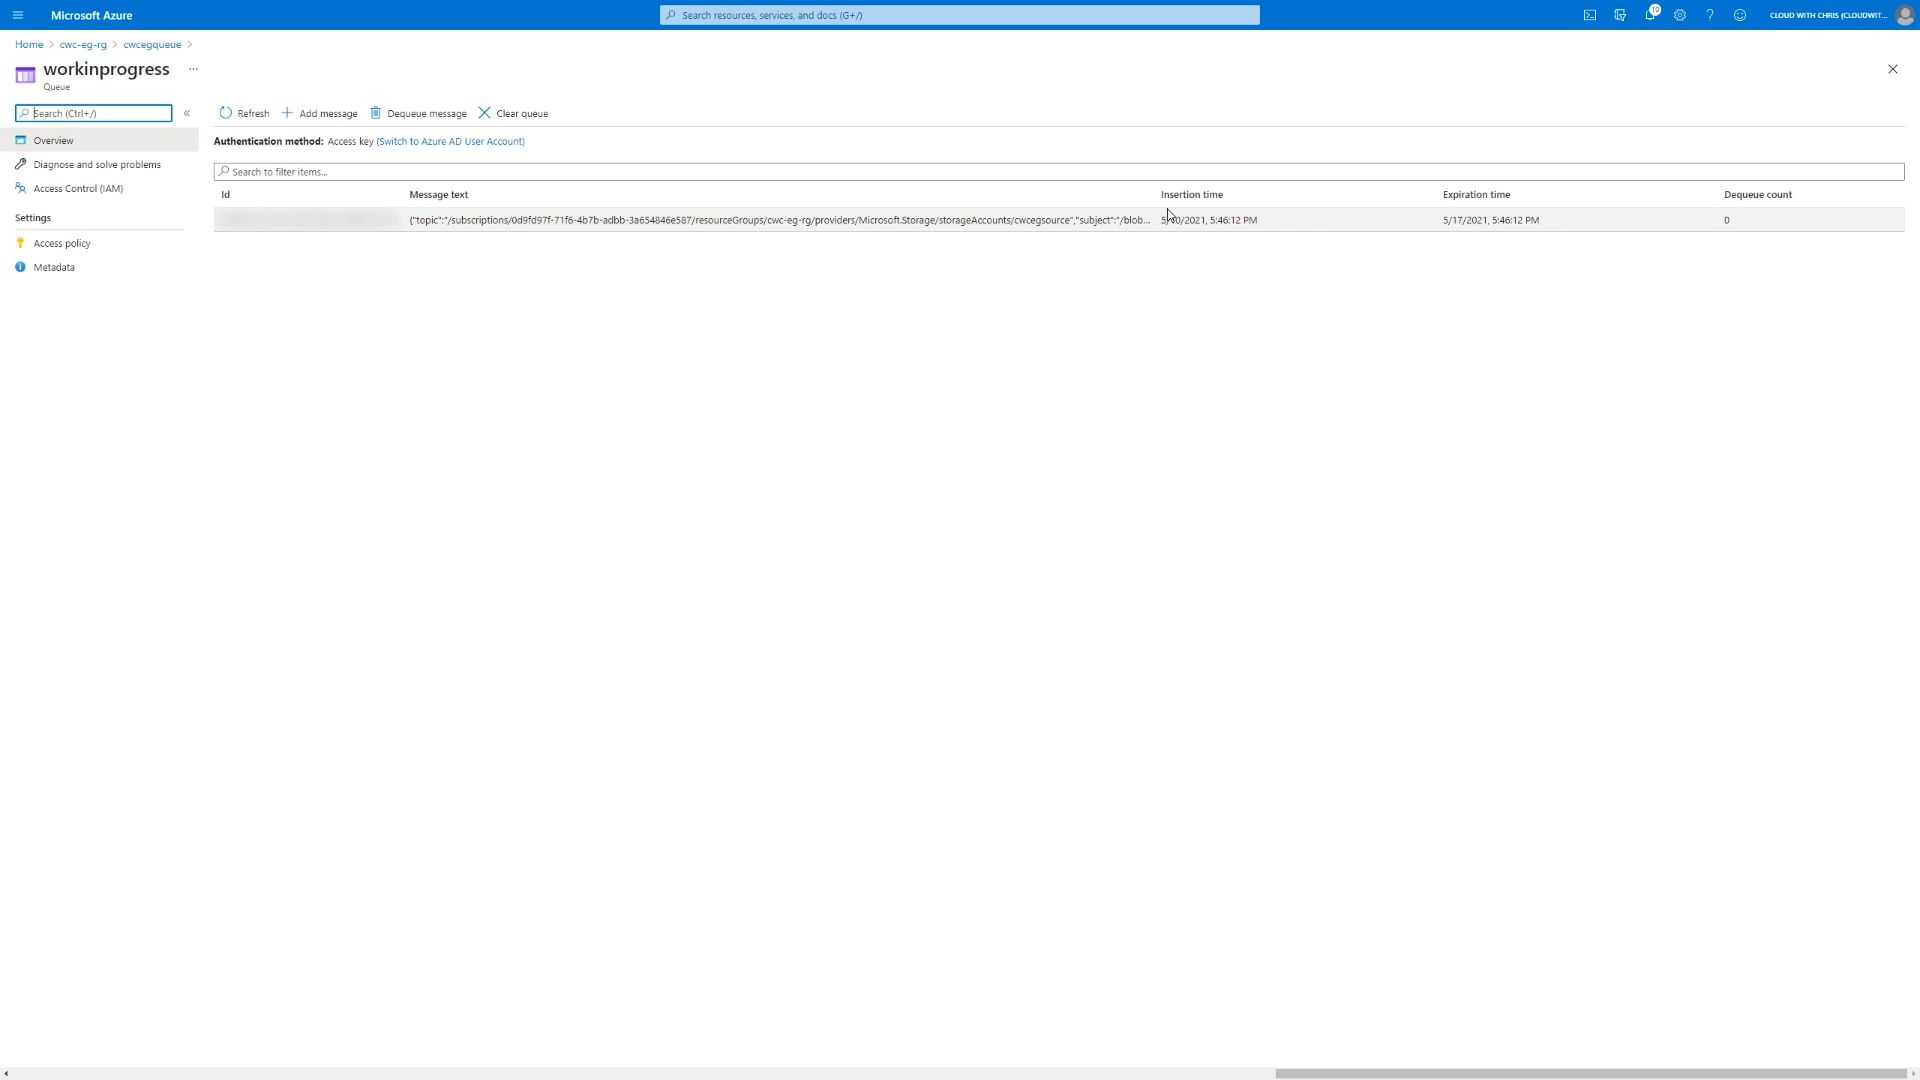Screen dimensions: 1920x1080
Task: Select the Access policy menu item
Action: point(62,243)
